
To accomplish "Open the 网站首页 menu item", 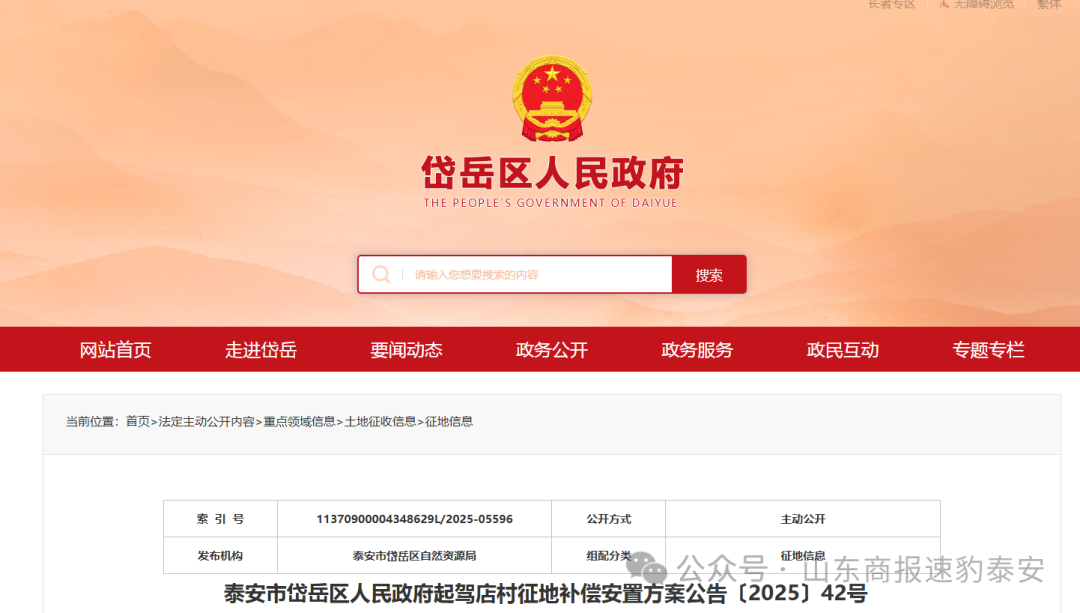I will click(115, 350).
